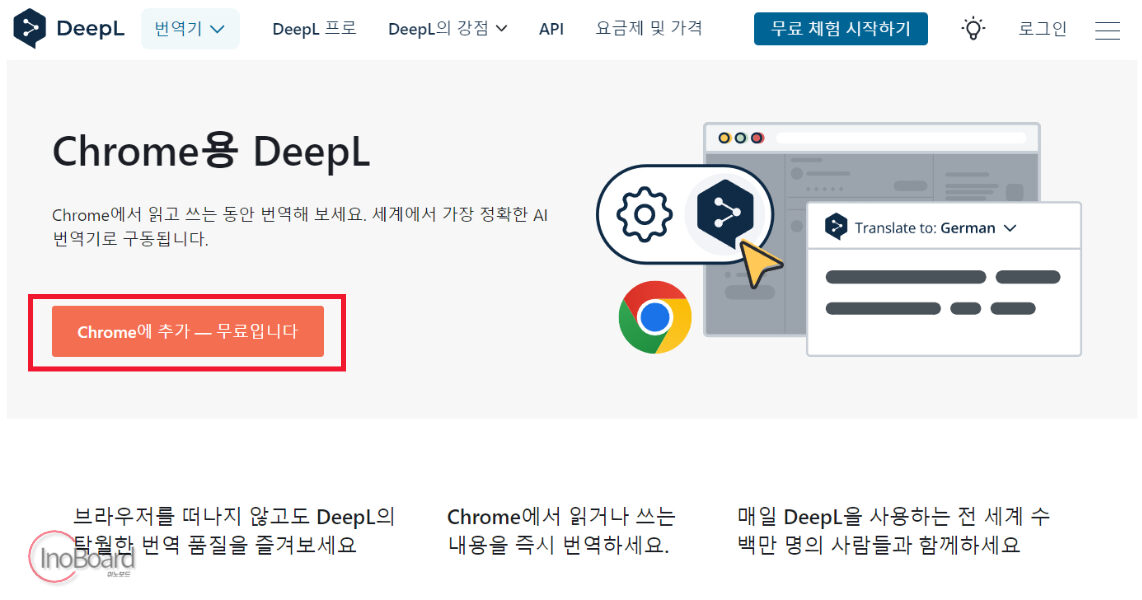
Task: Click the description text Chrome에서 읽고 쓰는 동안
Action: pos(299,226)
